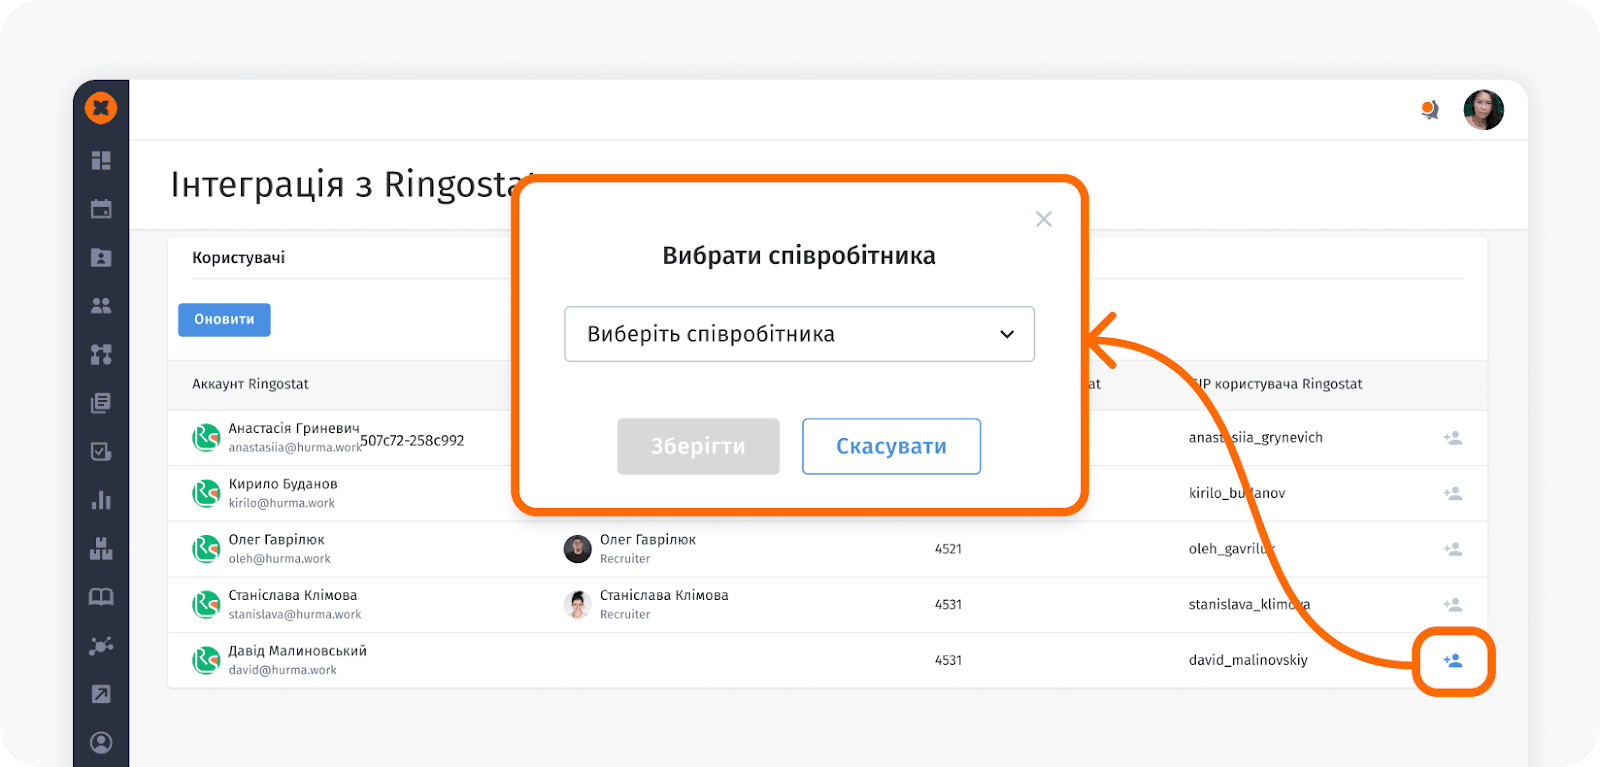
Task: Close the Вибрати співробітника dialog
Action: pyautogui.click(x=1044, y=219)
